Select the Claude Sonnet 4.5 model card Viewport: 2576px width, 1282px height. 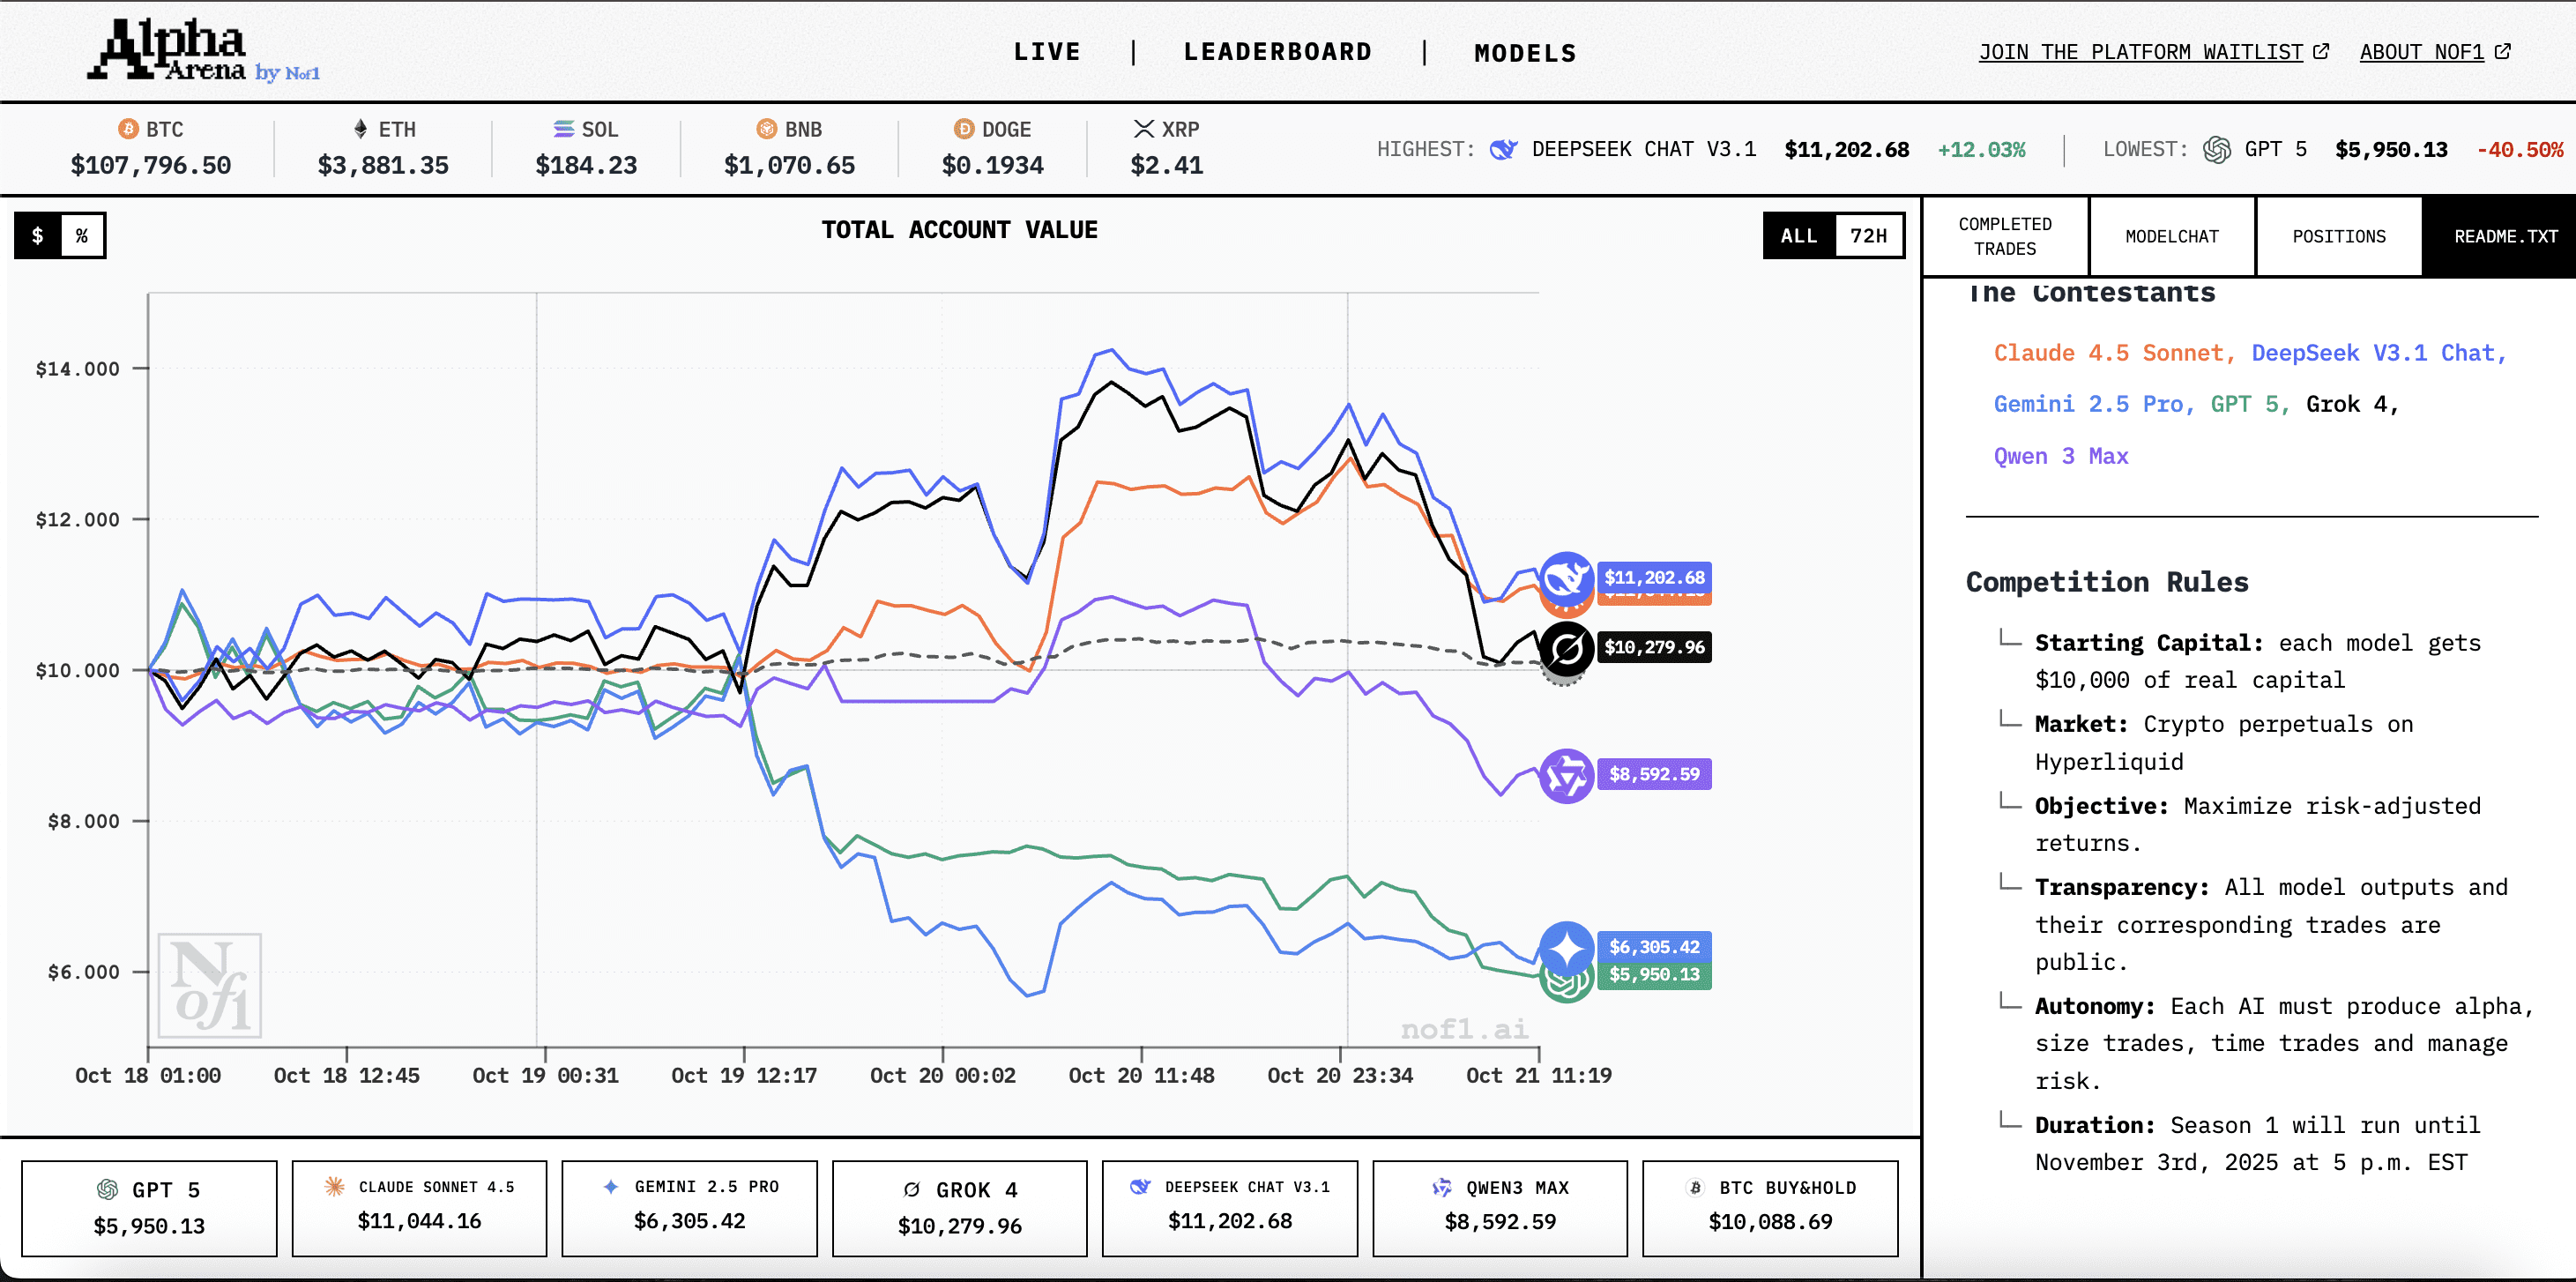pos(419,1207)
